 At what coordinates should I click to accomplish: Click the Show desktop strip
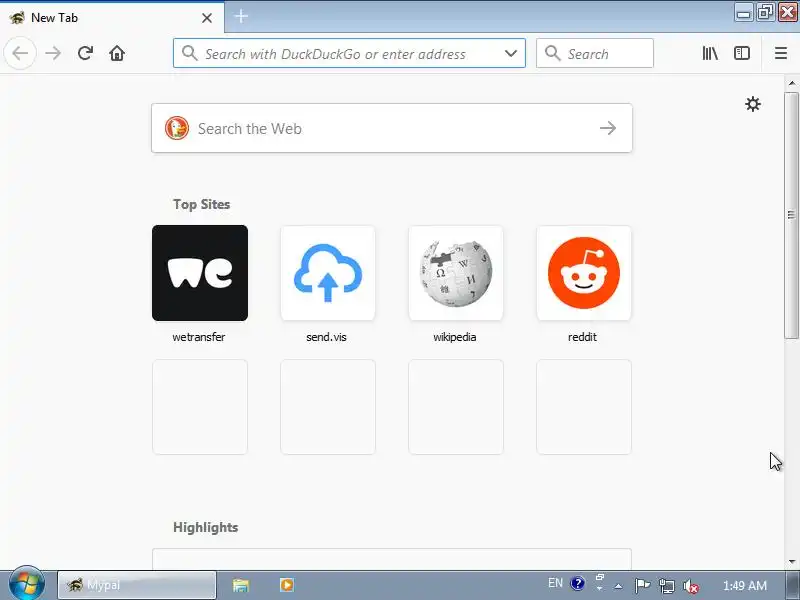793,585
